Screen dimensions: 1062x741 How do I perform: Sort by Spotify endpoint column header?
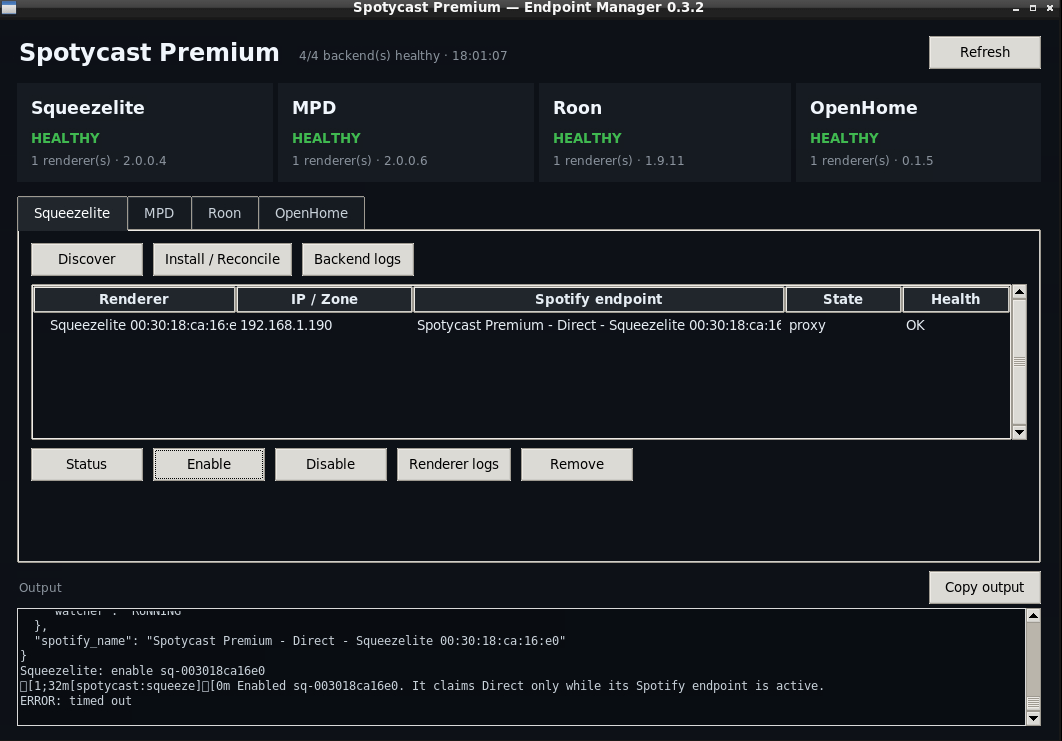tap(599, 299)
